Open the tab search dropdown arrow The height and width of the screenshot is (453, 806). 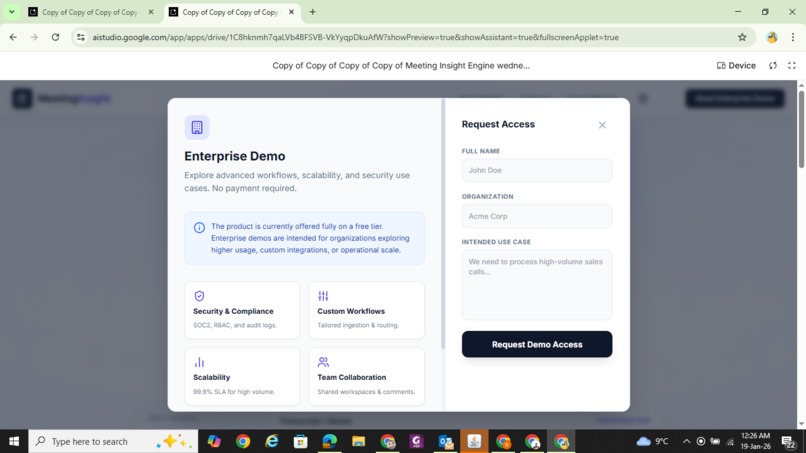click(x=11, y=12)
